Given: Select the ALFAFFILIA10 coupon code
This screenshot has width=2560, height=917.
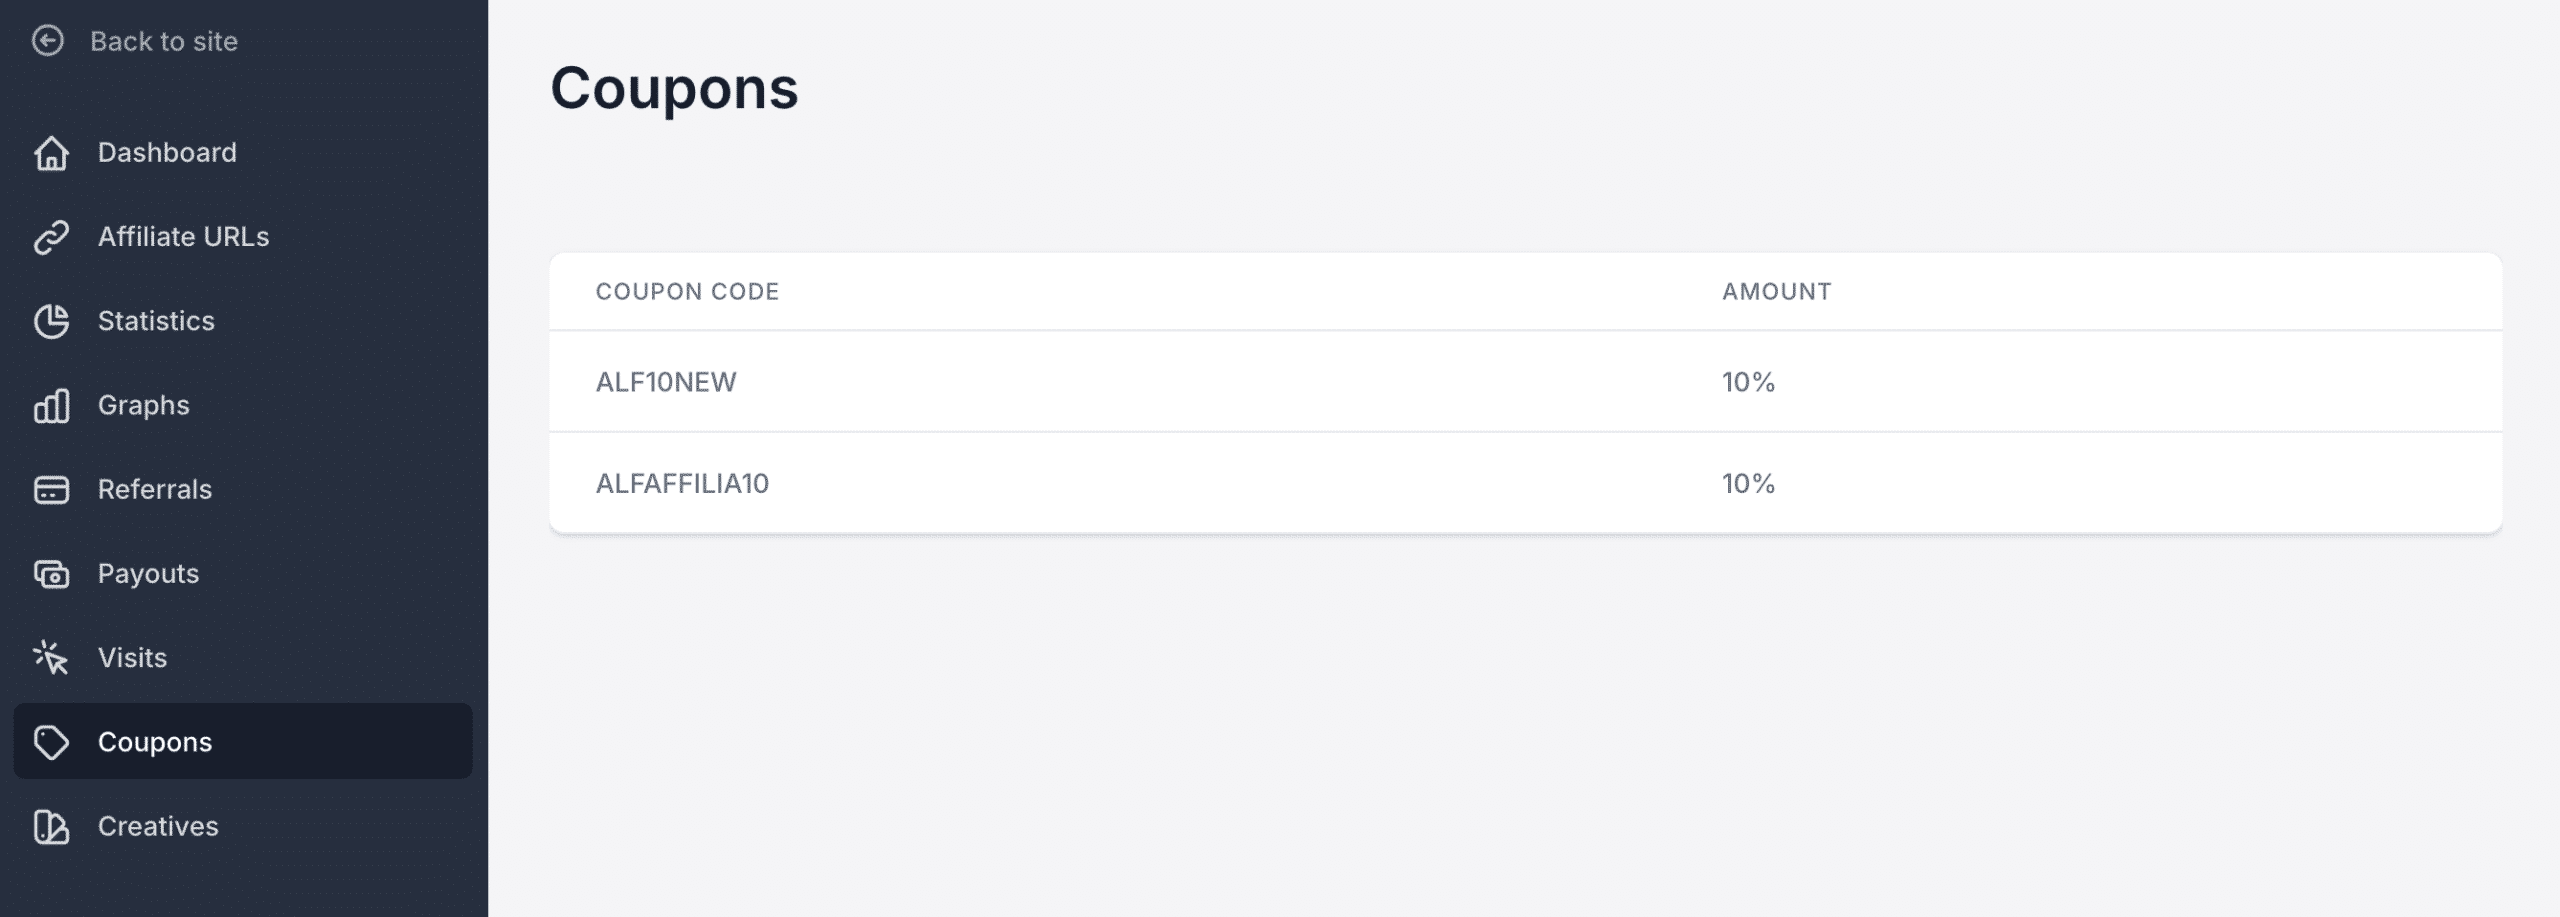Looking at the screenshot, I should (x=682, y=484).
